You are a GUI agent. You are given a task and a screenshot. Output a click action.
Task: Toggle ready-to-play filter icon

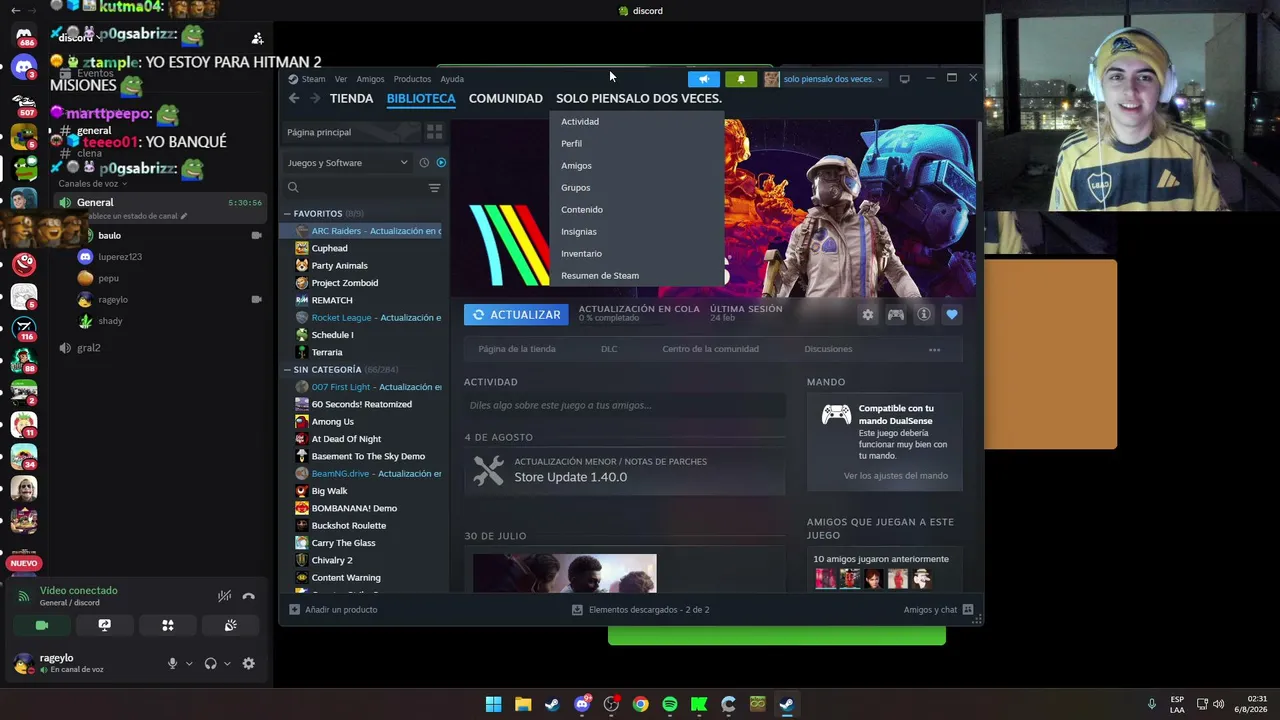tap(441, 163)
